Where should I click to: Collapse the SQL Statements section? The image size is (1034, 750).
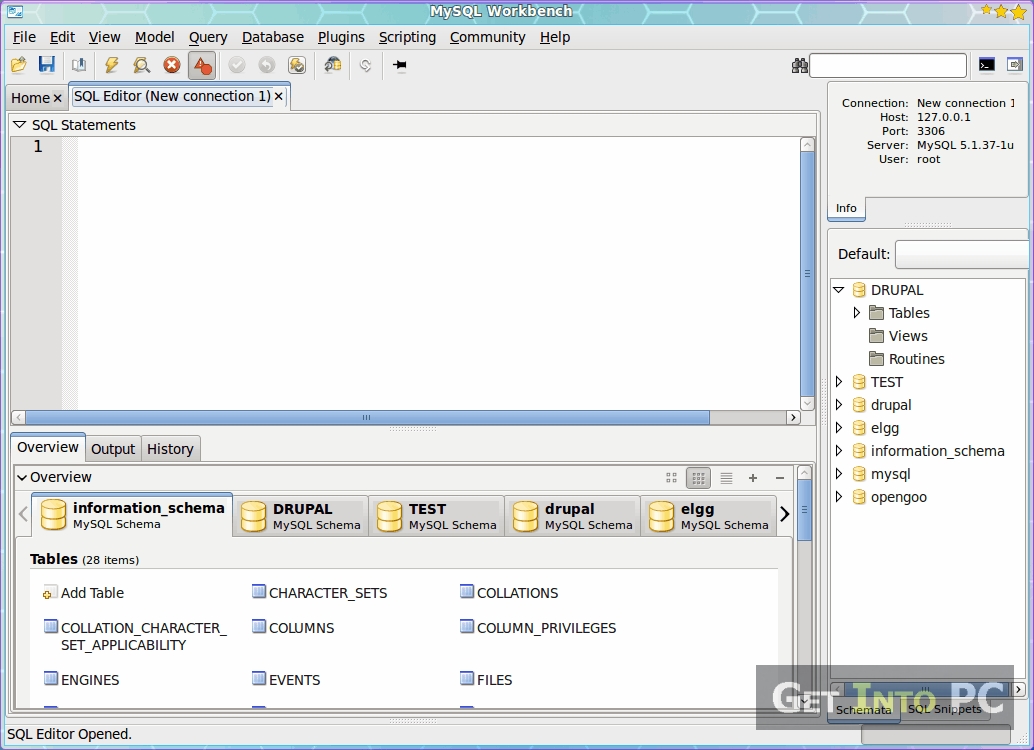pos(19,125)
